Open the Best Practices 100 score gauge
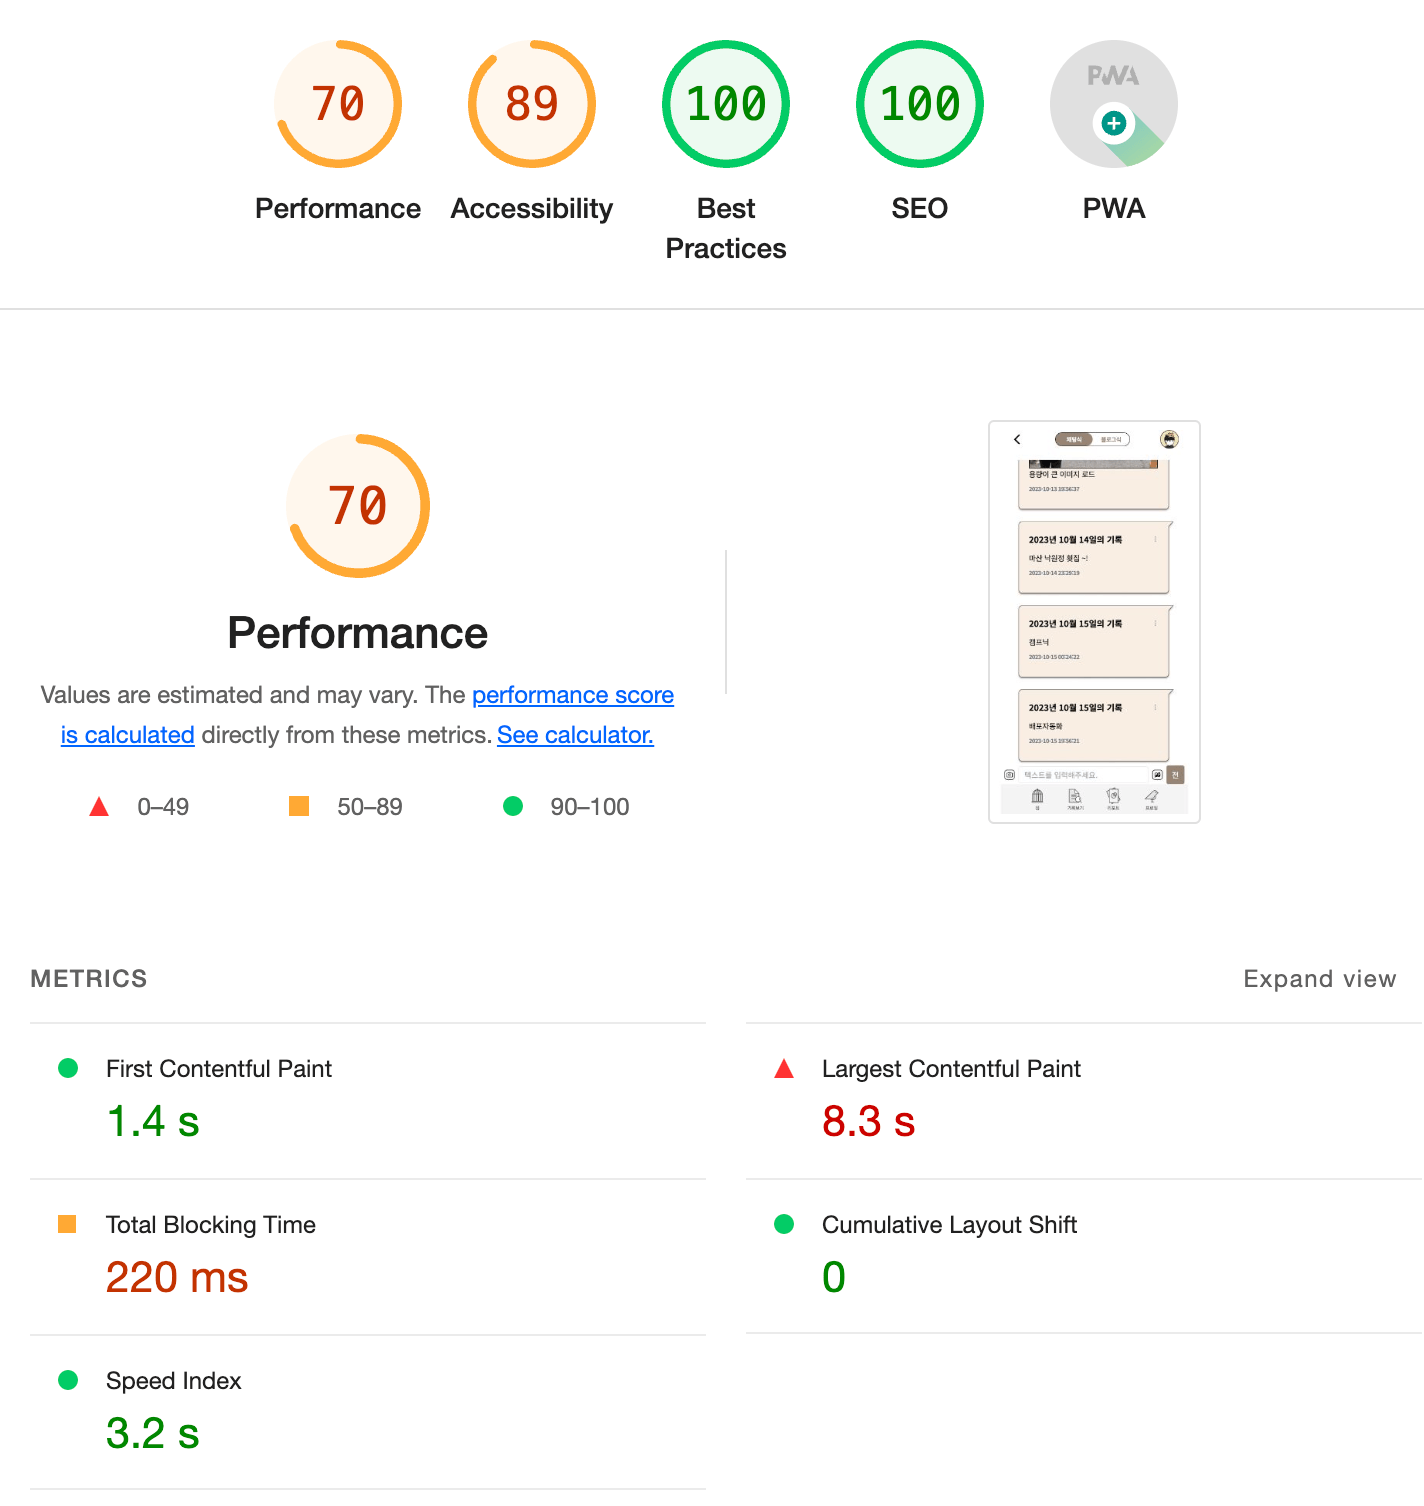The height and width of the screenshot is (1506, 1424). tap(726, 104)
